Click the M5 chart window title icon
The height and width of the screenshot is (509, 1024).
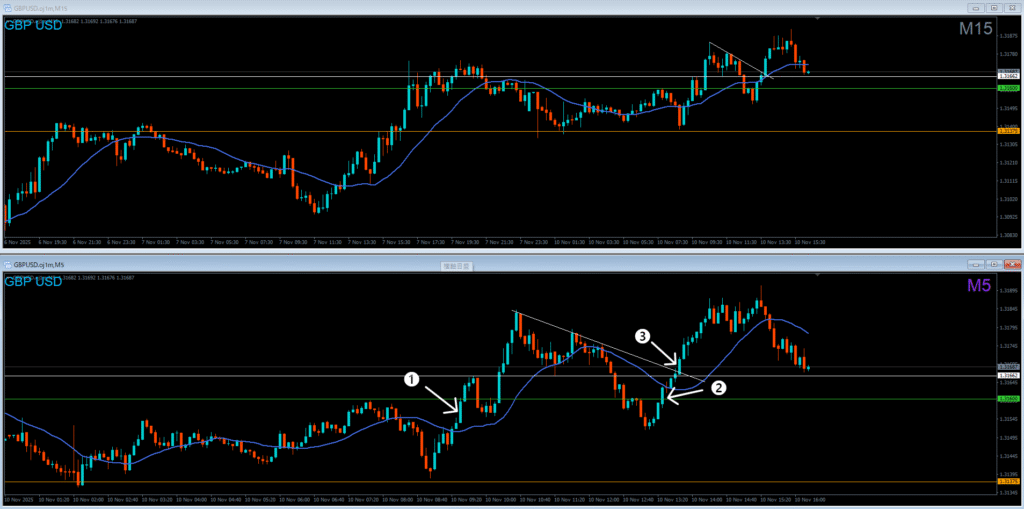pyautogui.click(x=7, y=265)
